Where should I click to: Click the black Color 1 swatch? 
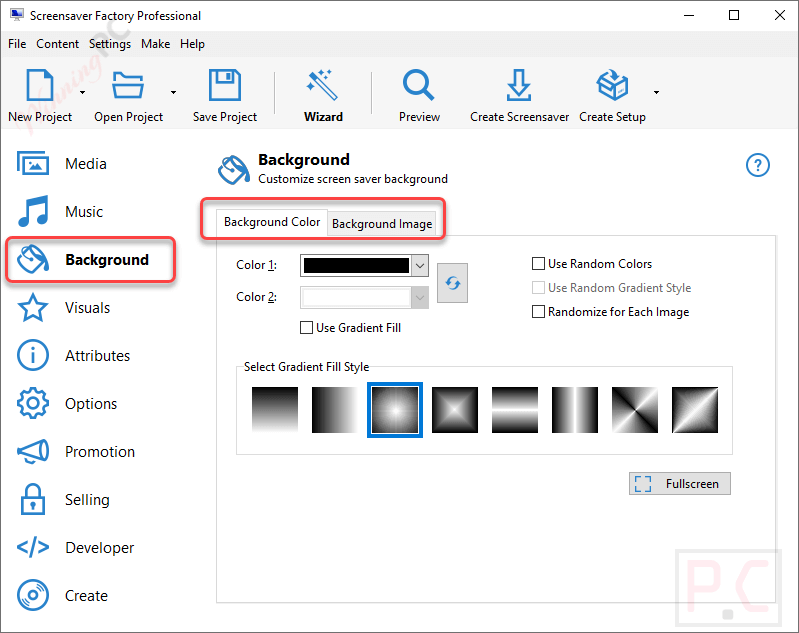point(356,266)
